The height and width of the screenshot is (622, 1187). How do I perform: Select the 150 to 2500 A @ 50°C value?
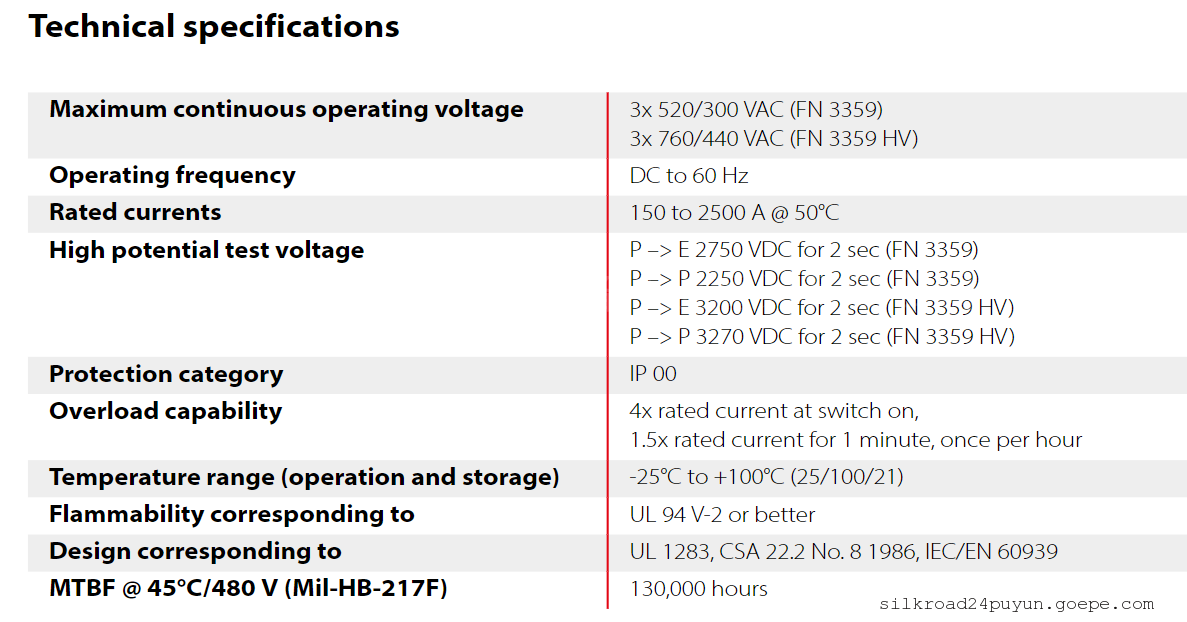[733, 213]
